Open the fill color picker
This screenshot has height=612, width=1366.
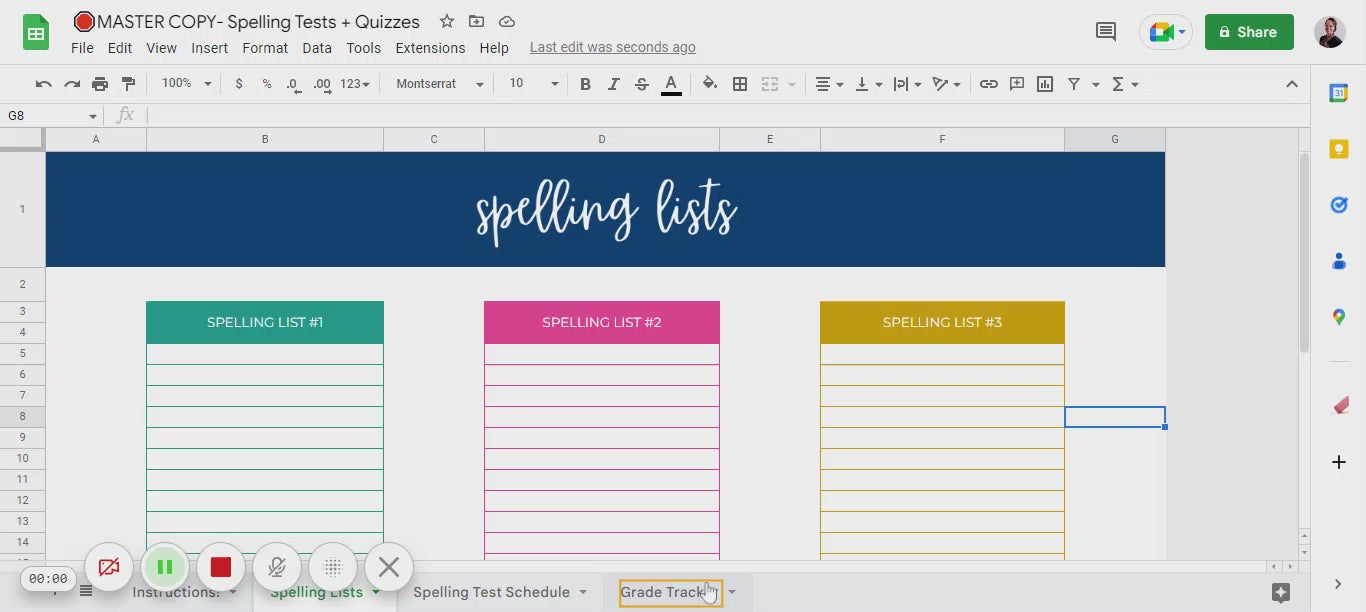(x=710, y=84)
